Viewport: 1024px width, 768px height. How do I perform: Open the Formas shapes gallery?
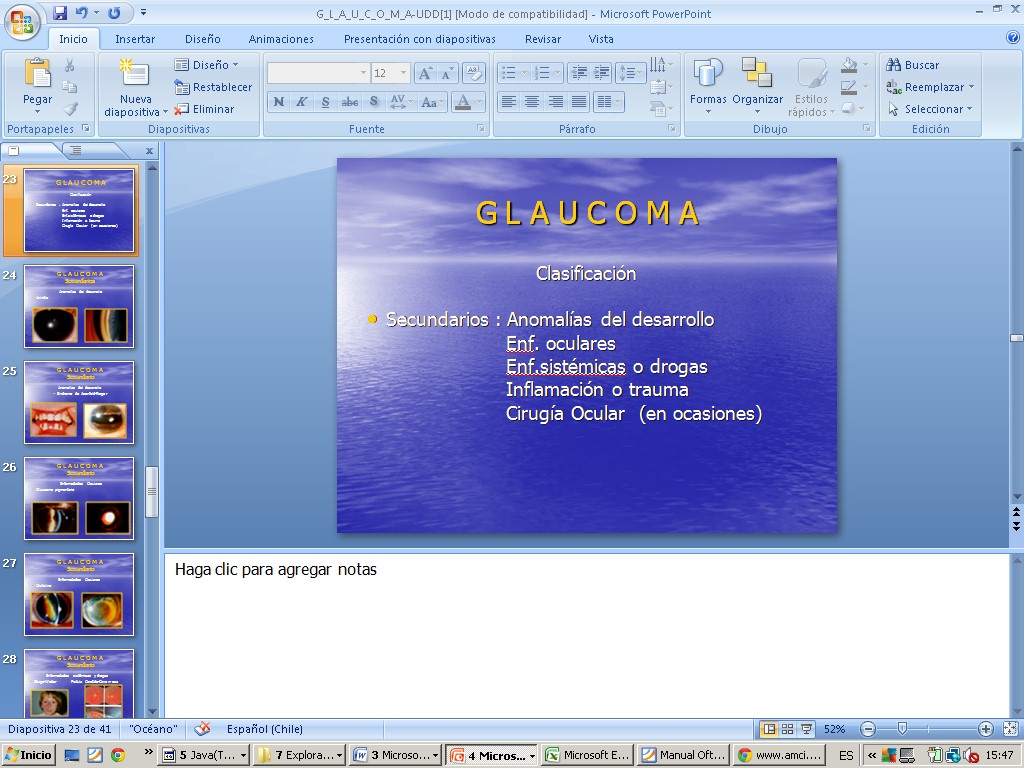[x=708, y=84]
